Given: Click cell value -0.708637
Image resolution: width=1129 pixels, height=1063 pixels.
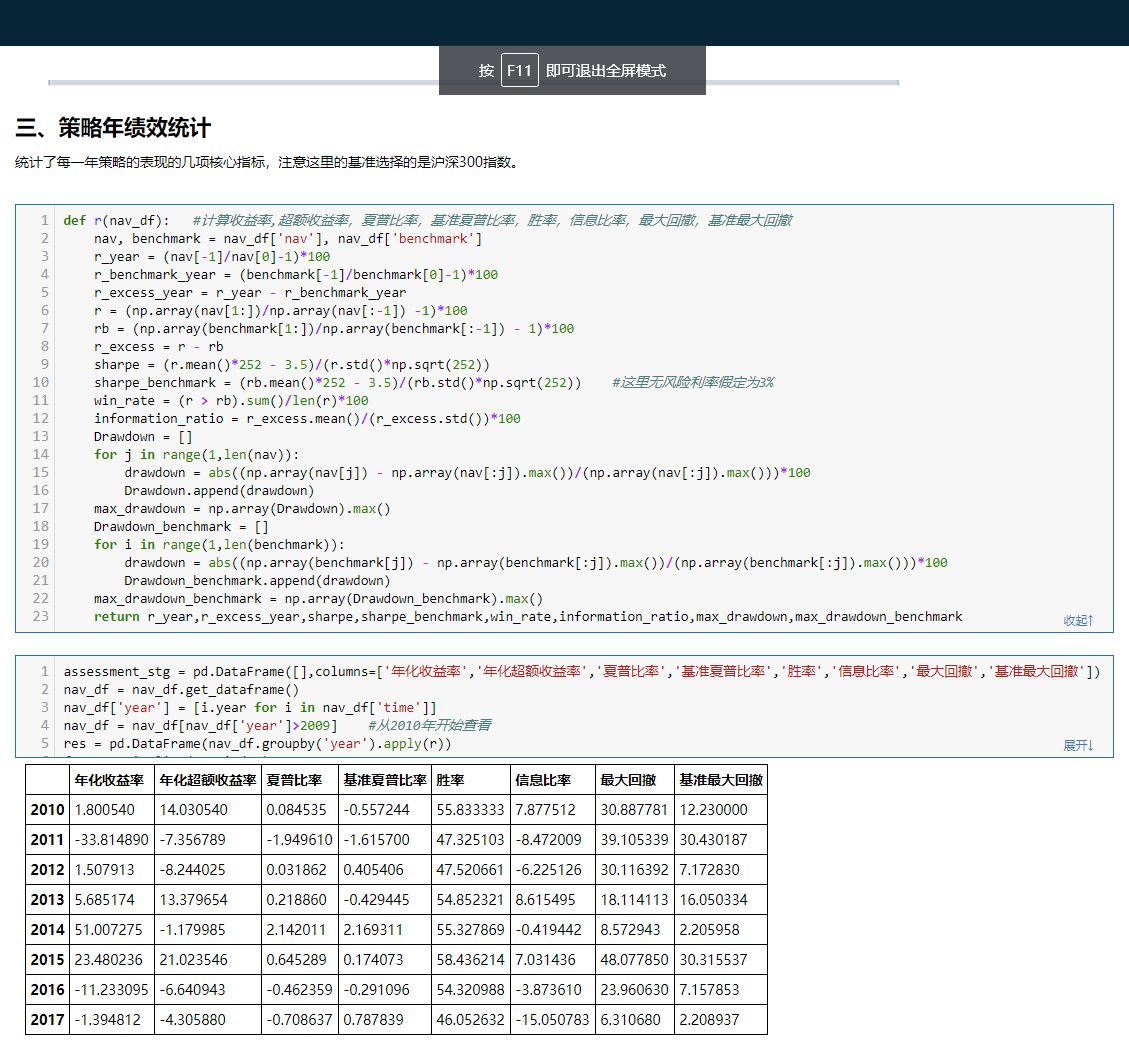Looking at the screenshot, I should click(x=300, y=1020).
